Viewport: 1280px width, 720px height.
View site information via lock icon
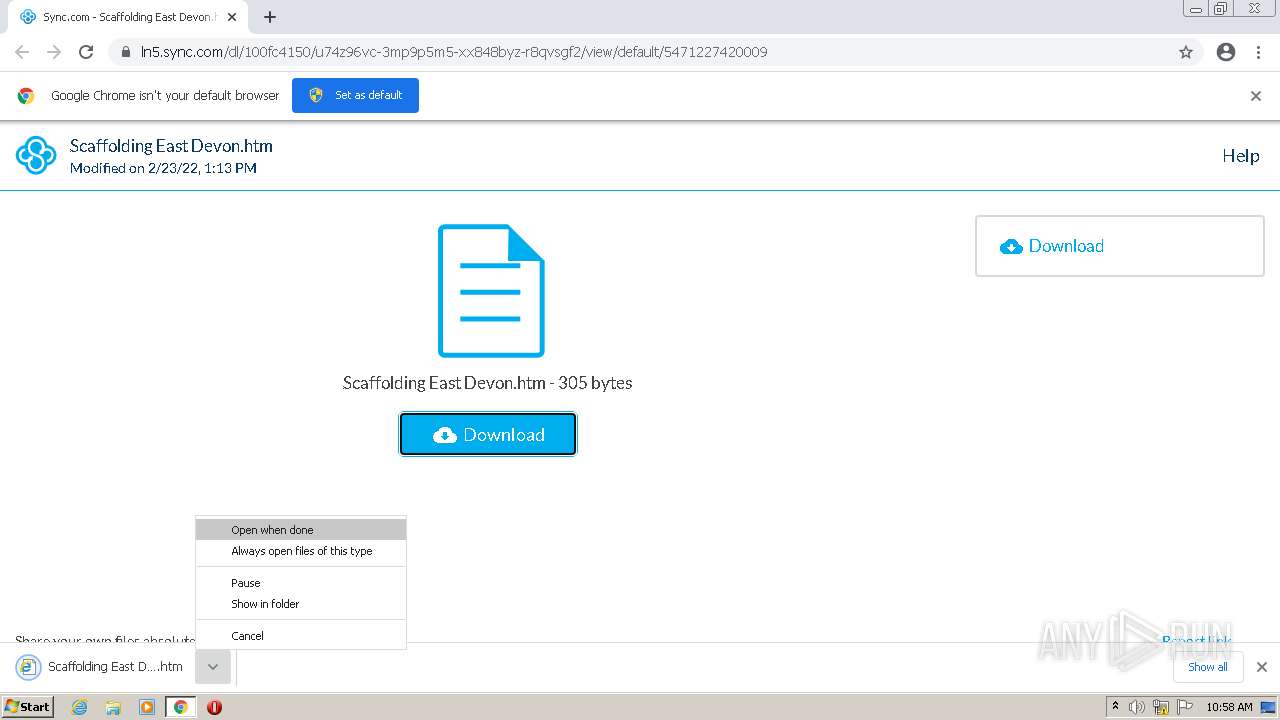pyautogui.click(x=125, y=52)
